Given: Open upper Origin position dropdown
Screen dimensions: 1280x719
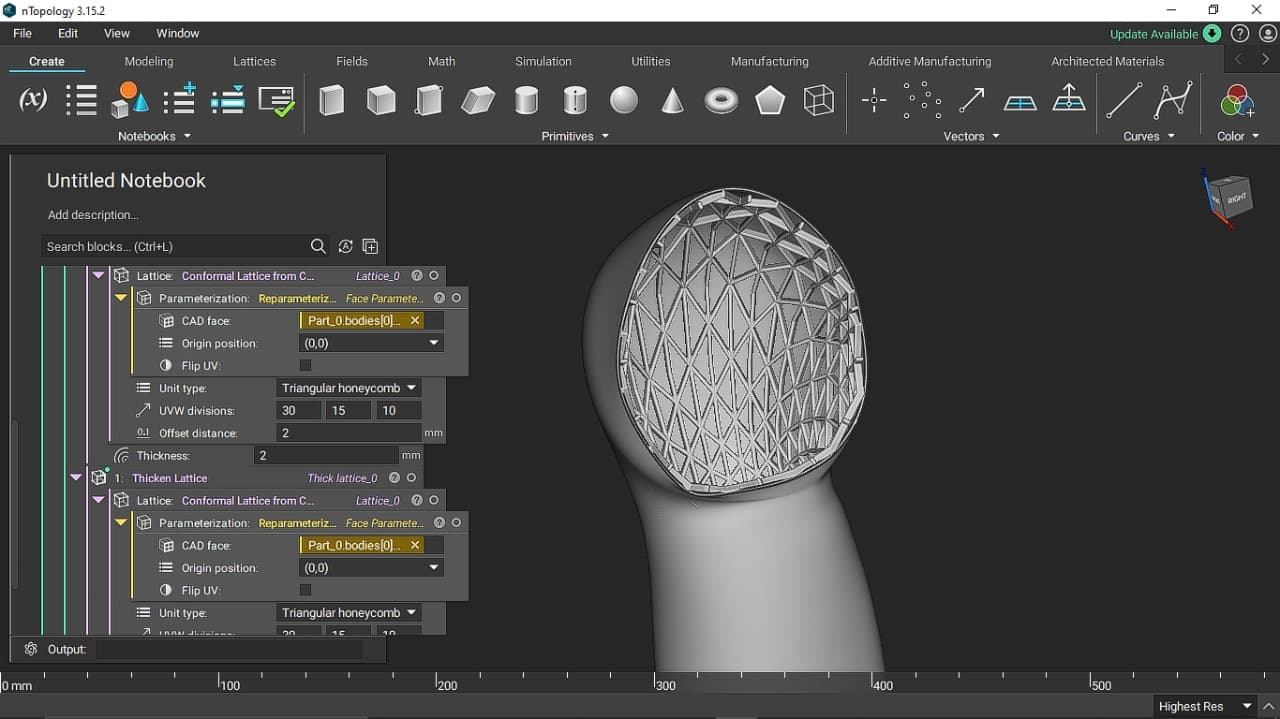Looking at the screenshot, I should point(371,343).
